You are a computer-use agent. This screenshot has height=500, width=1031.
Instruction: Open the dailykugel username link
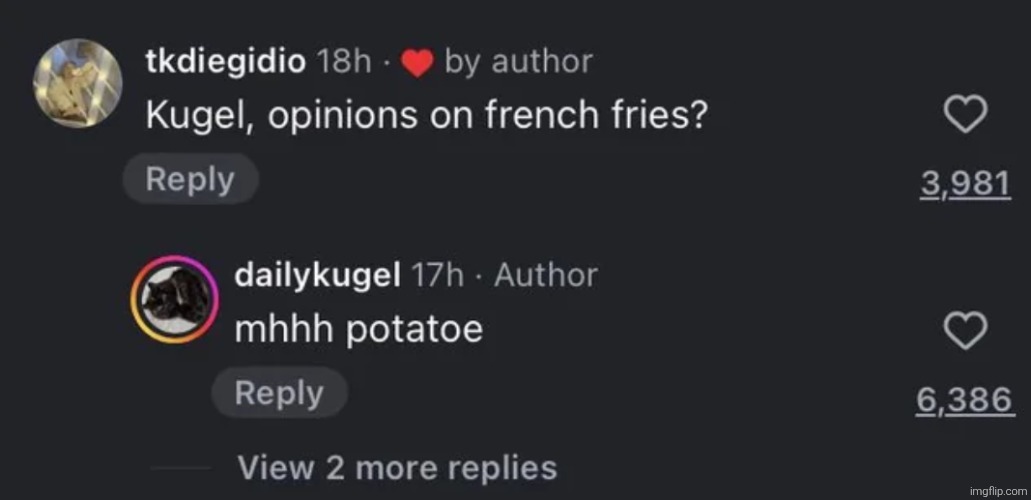point(316,275)
